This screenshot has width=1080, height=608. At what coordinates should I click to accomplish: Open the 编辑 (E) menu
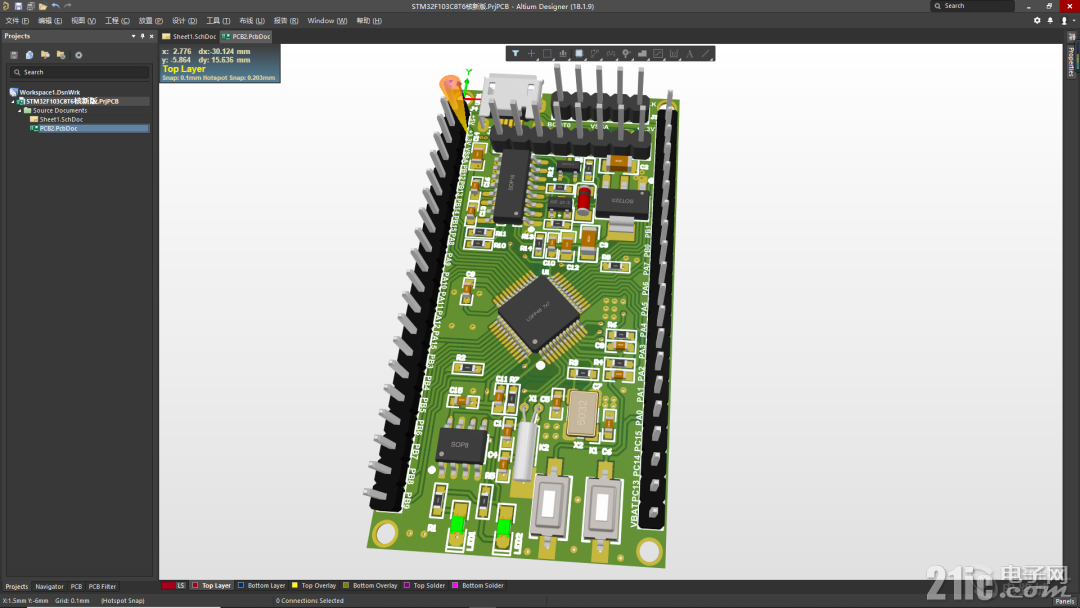[x=50, y=21]
